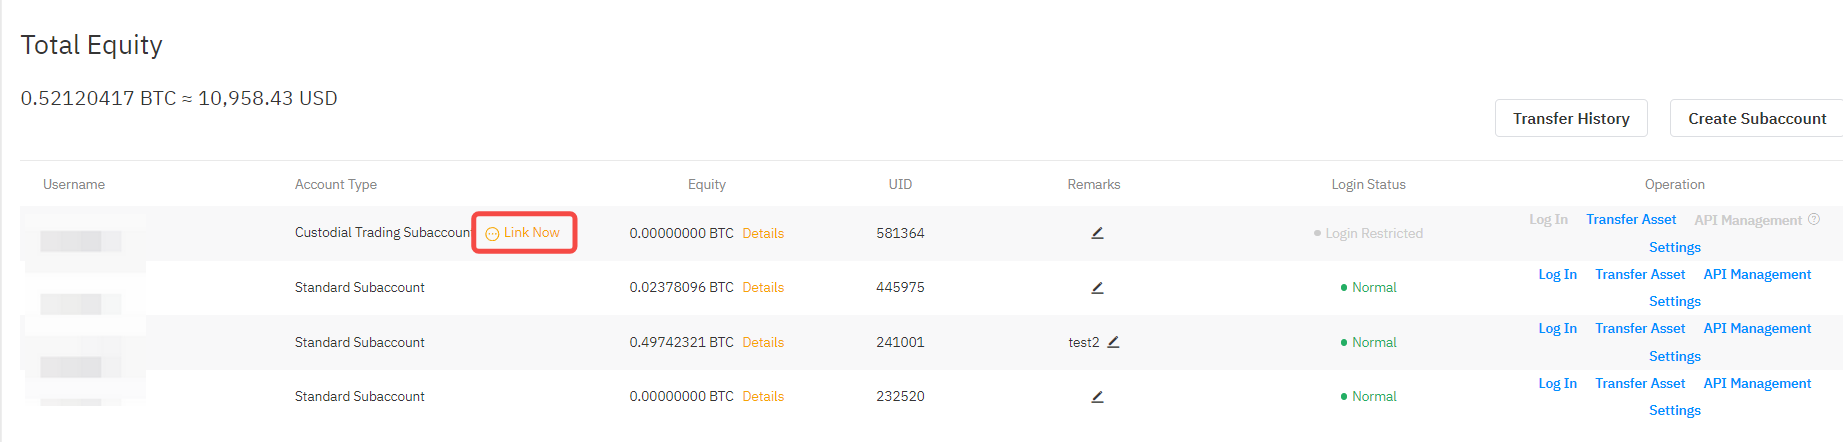Open Settings for the custodial trading subaccount
Viewport: 1843px width, 442px height.
[x=1674, y=247]
